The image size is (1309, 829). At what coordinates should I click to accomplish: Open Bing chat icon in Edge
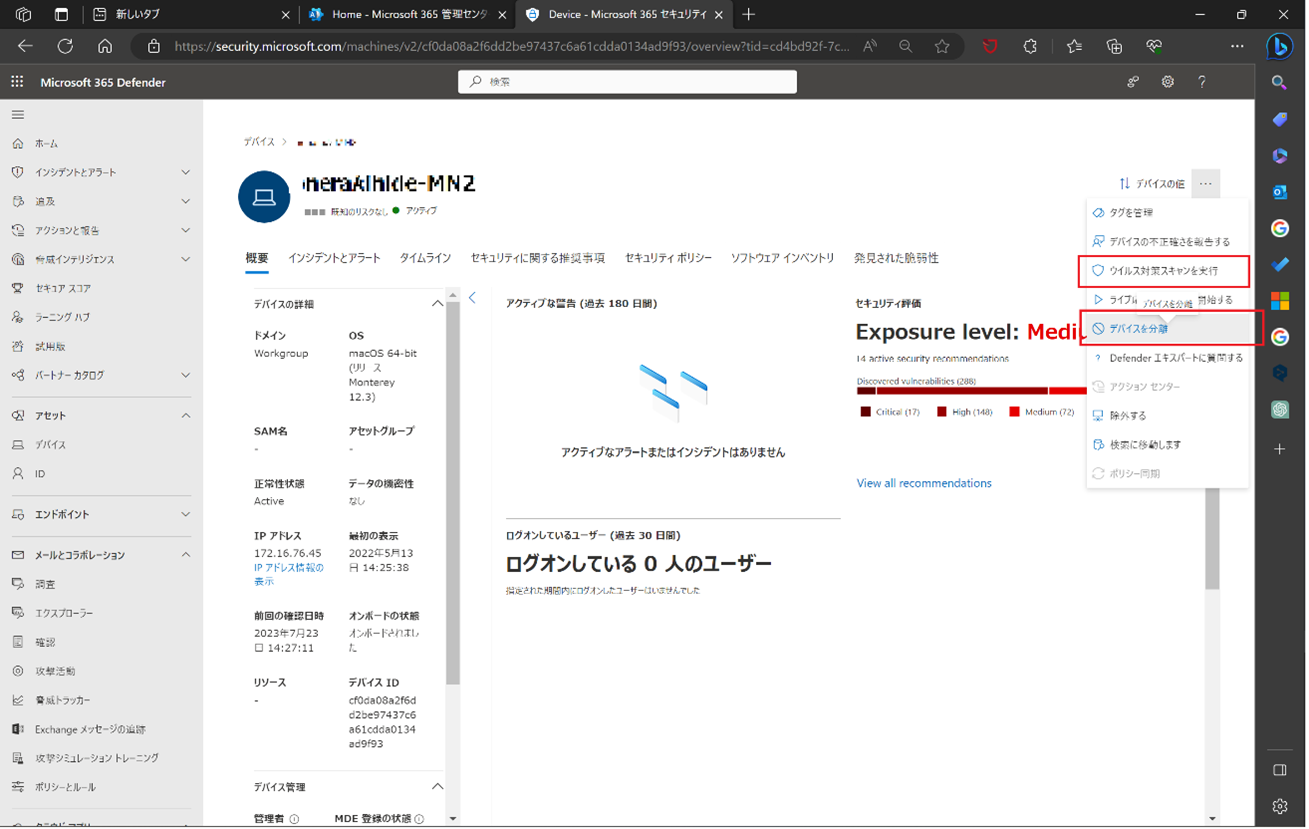coord(1279,46)
